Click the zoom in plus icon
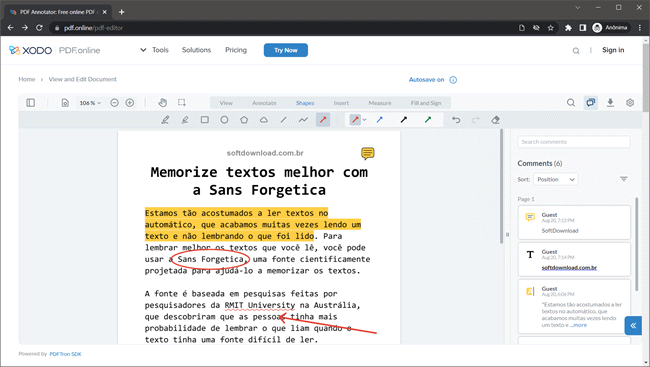 click(x=130, y=102)
